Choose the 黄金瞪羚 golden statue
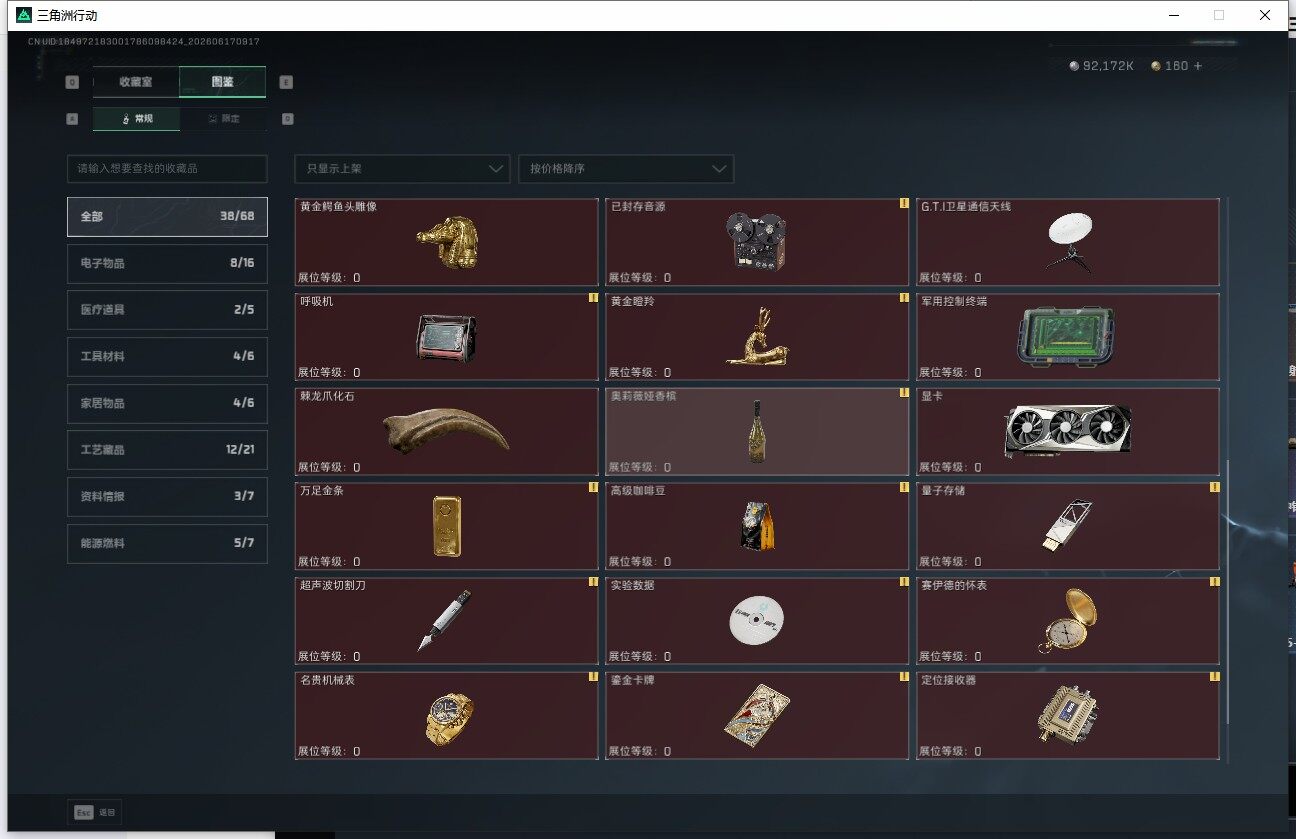Viewport: 1296px width, 839px height. (757, 337)
